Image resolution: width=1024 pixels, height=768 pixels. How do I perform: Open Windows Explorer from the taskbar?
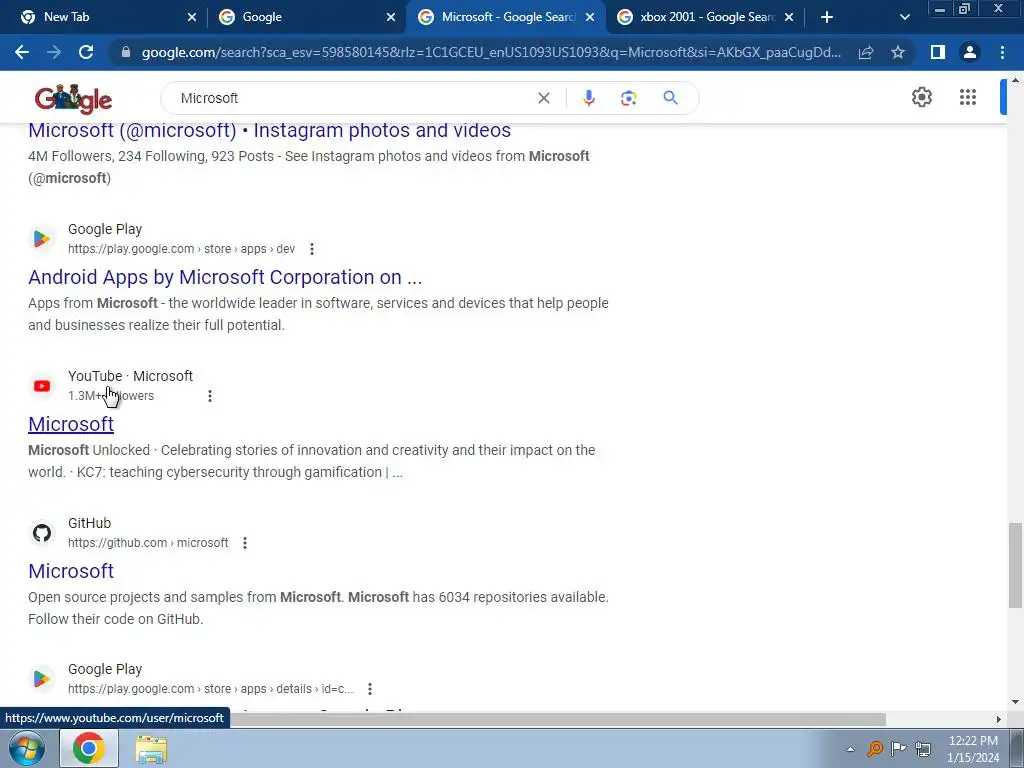tap(151, 750)
